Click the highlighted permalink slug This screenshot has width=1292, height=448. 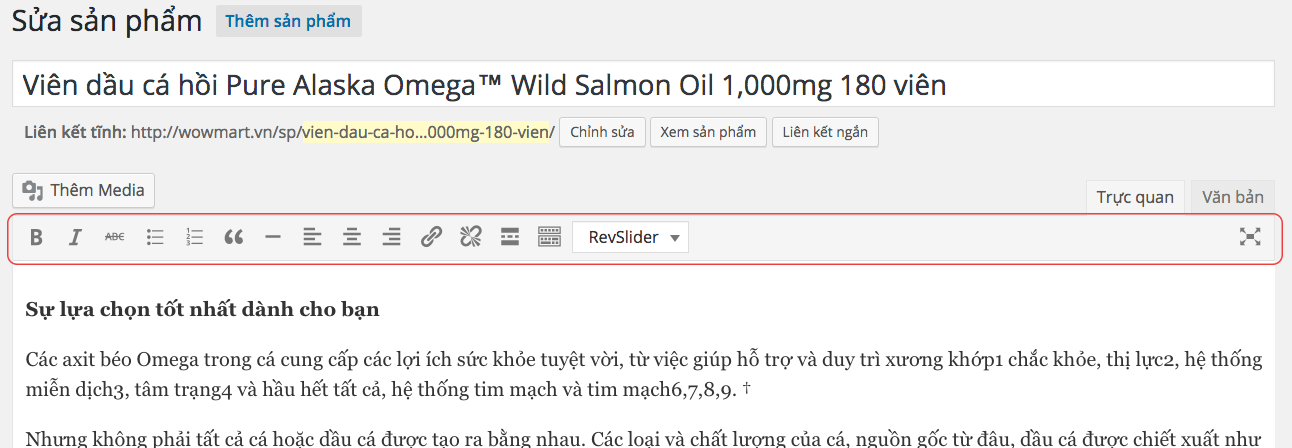[x=428, y=132]
